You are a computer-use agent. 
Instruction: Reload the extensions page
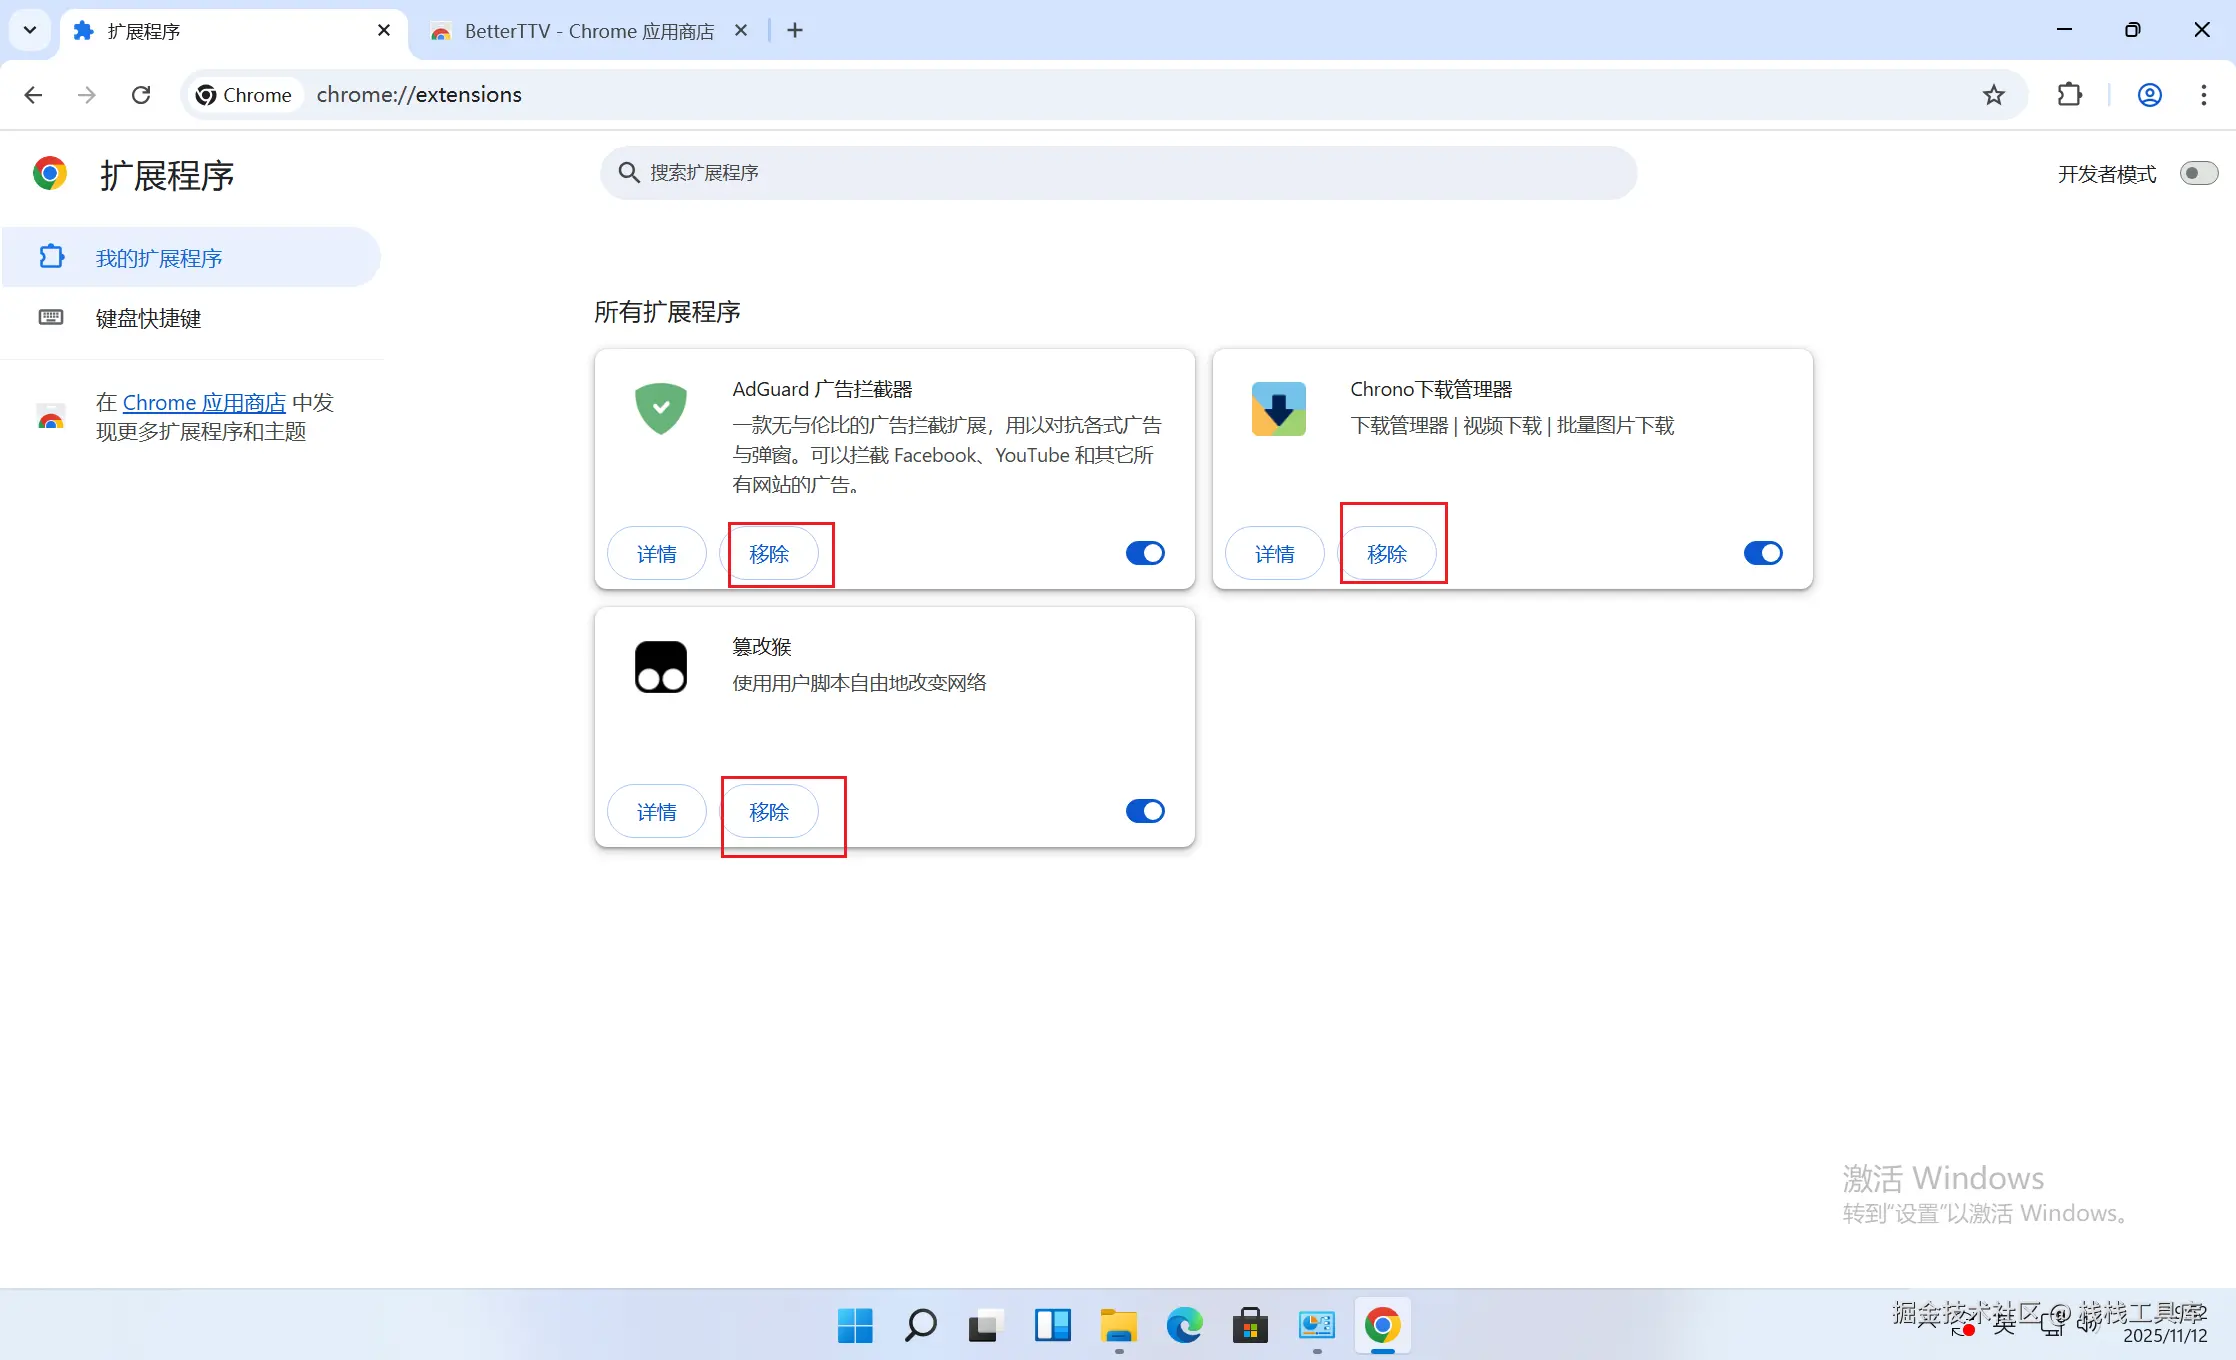click(141, 95)
